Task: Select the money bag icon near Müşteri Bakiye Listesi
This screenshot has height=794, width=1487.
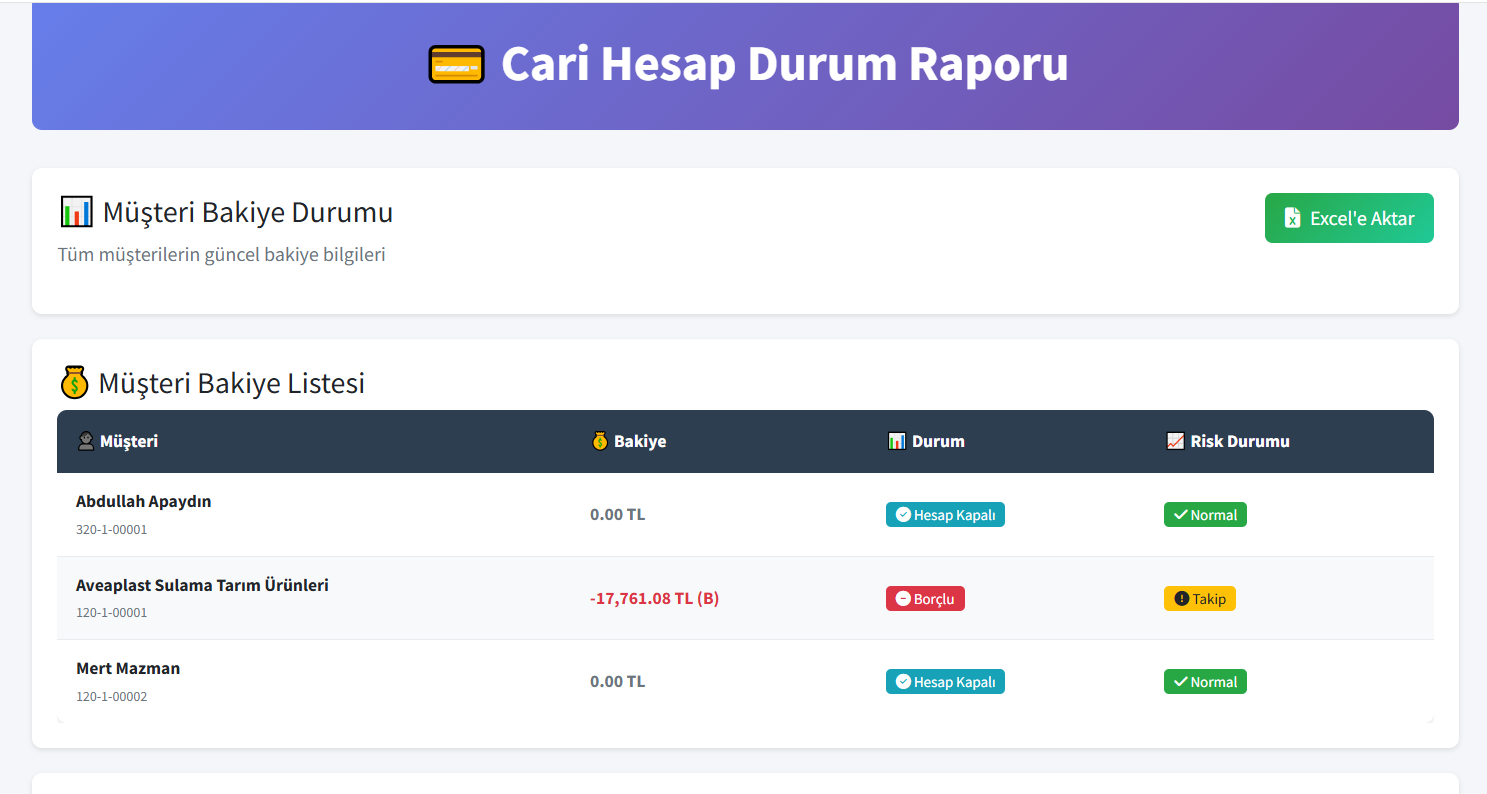Action: 74,382
